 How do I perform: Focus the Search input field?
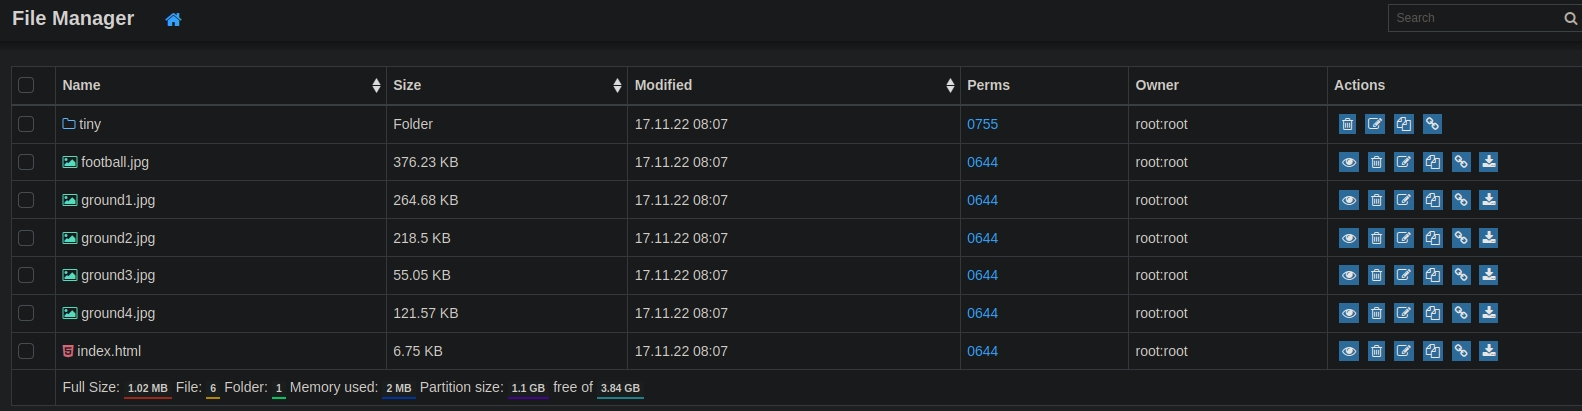[x=1475, y=18]
